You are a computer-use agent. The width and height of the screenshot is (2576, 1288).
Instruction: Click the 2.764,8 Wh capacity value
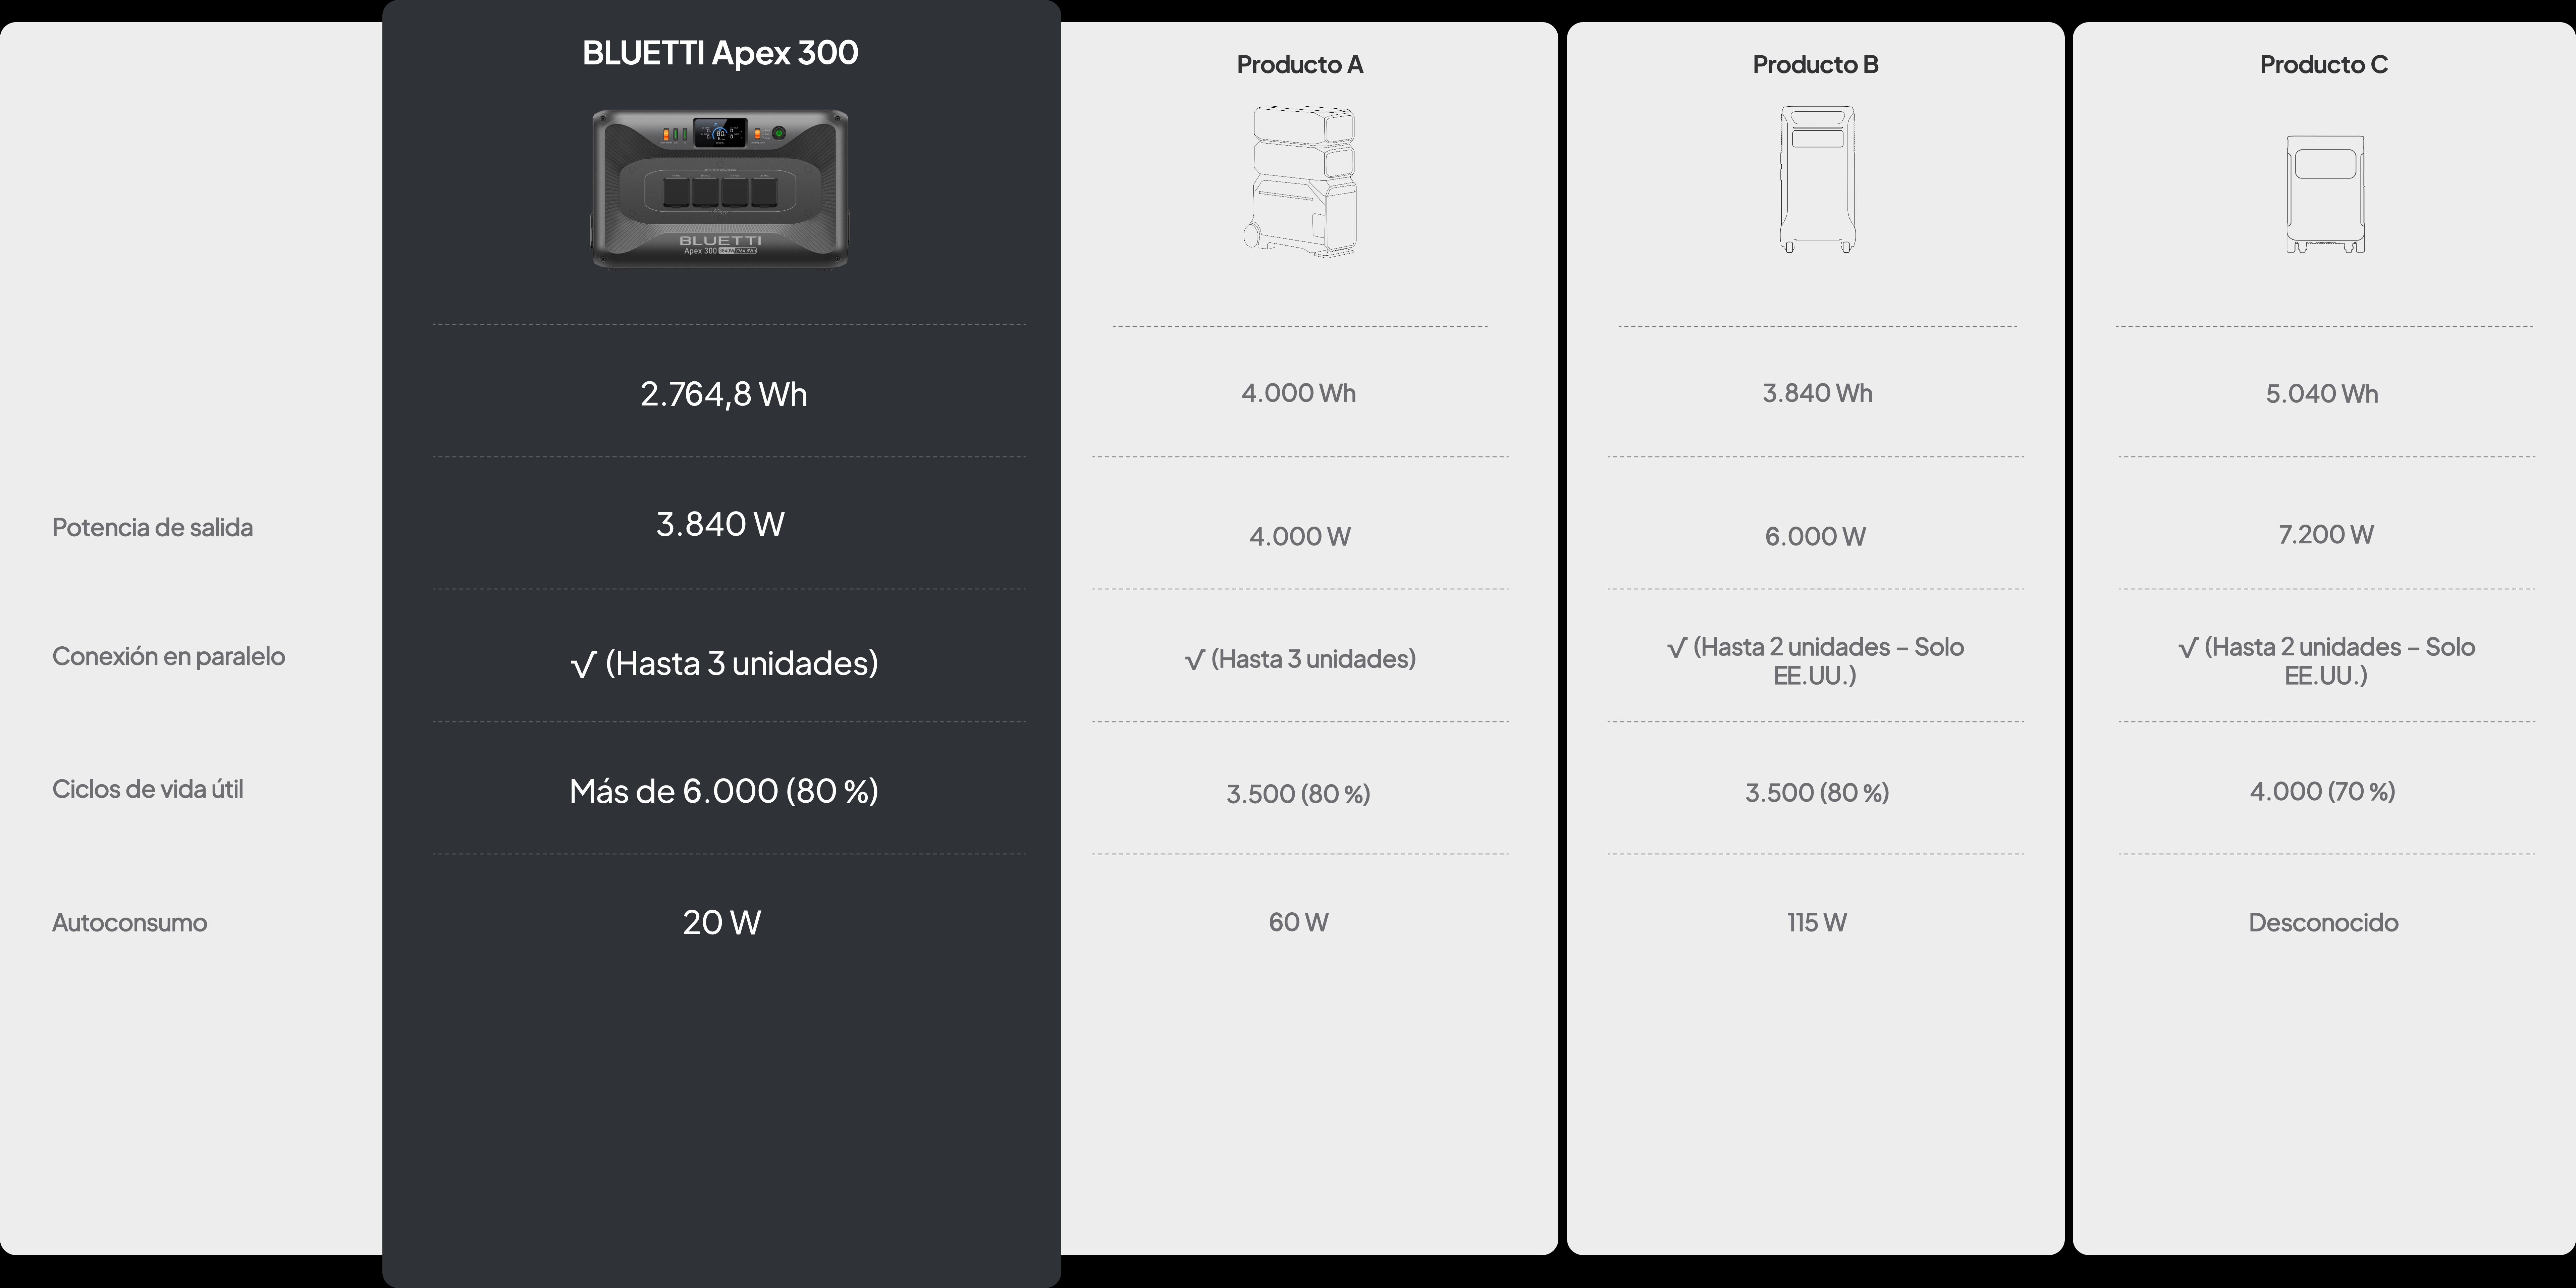[723, 394]
